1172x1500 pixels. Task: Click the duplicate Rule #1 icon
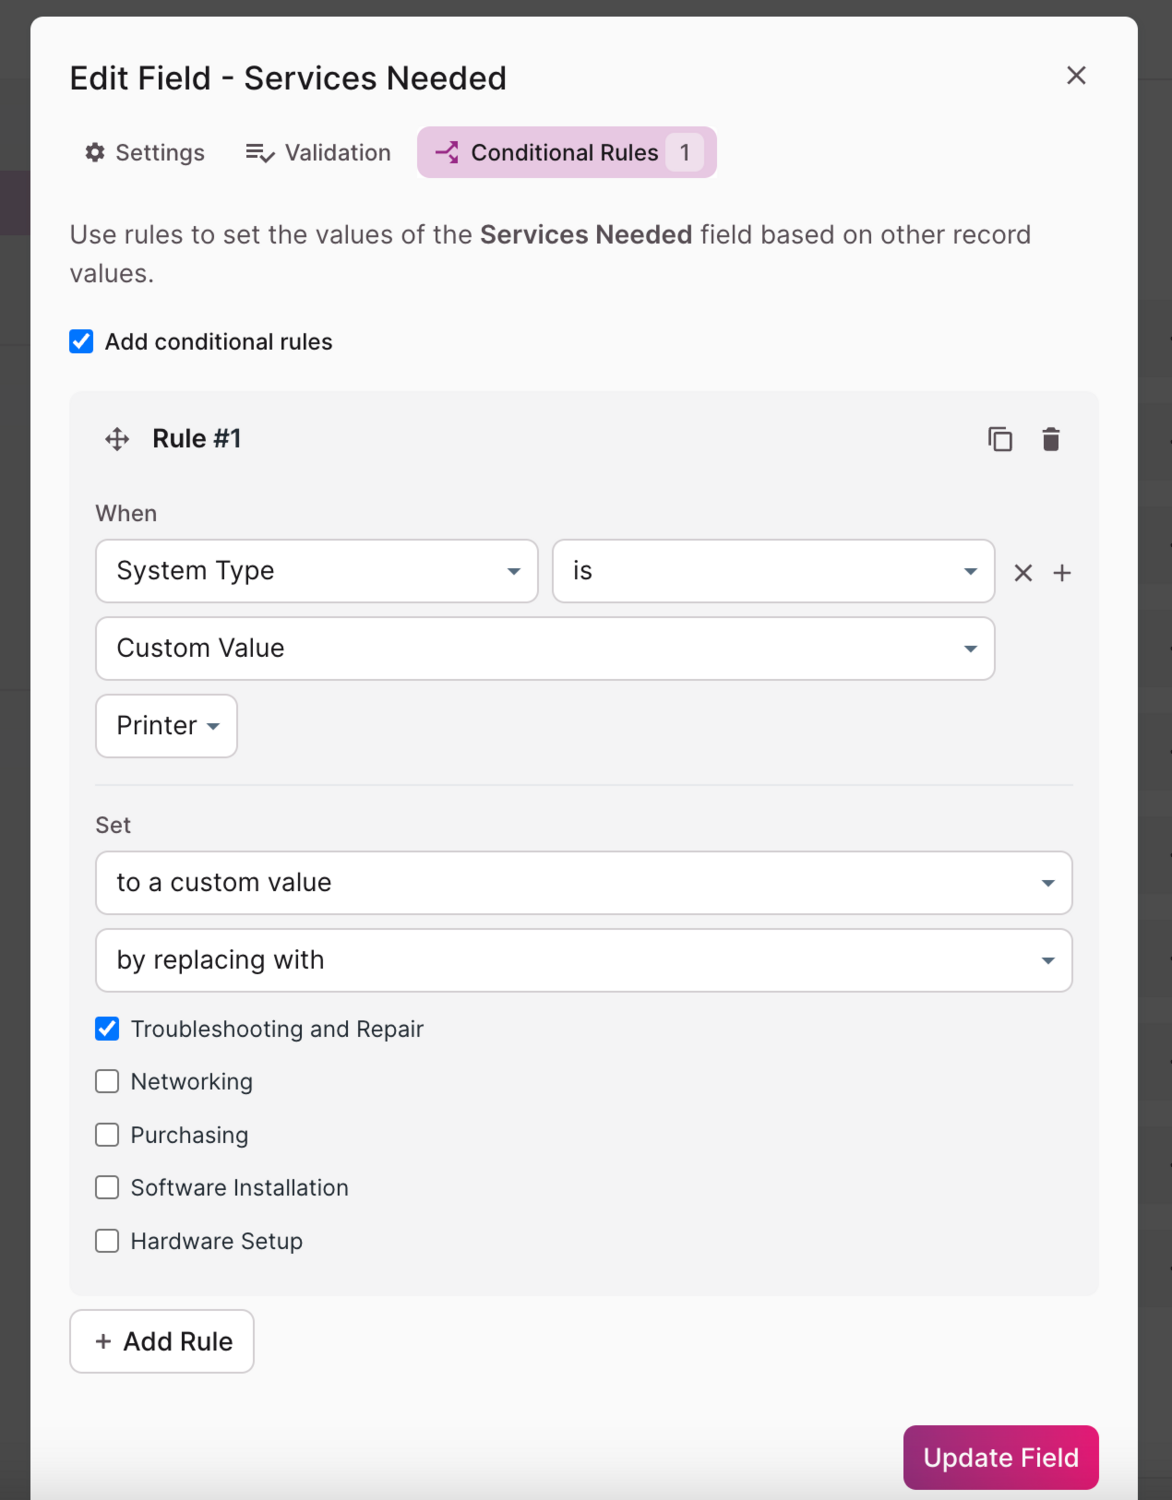1000,439
